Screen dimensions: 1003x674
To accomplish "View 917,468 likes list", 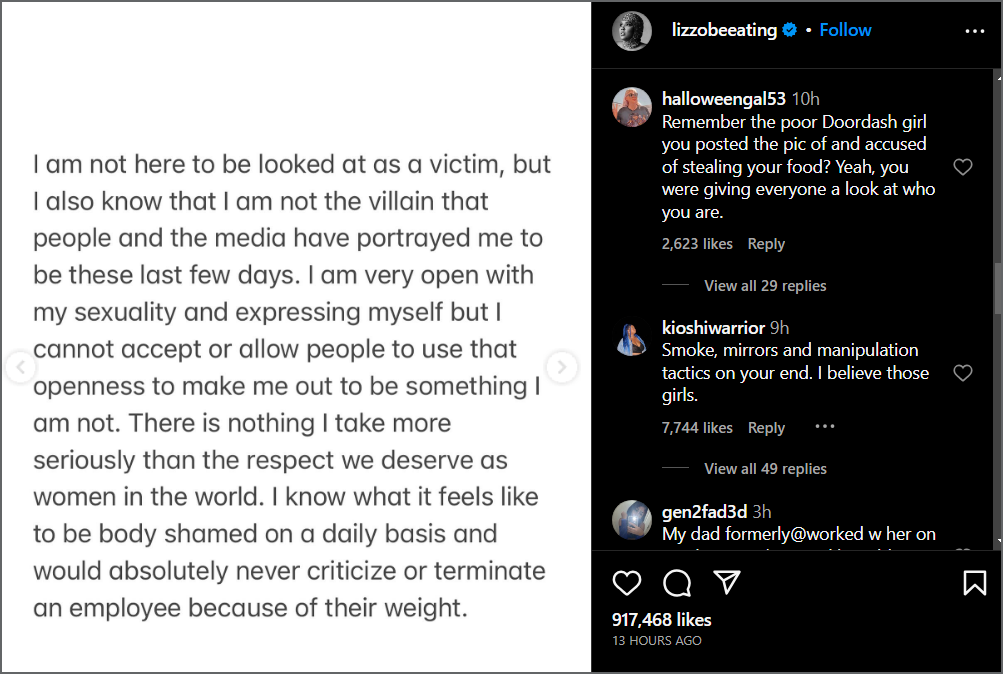I will tap(659, 620).
